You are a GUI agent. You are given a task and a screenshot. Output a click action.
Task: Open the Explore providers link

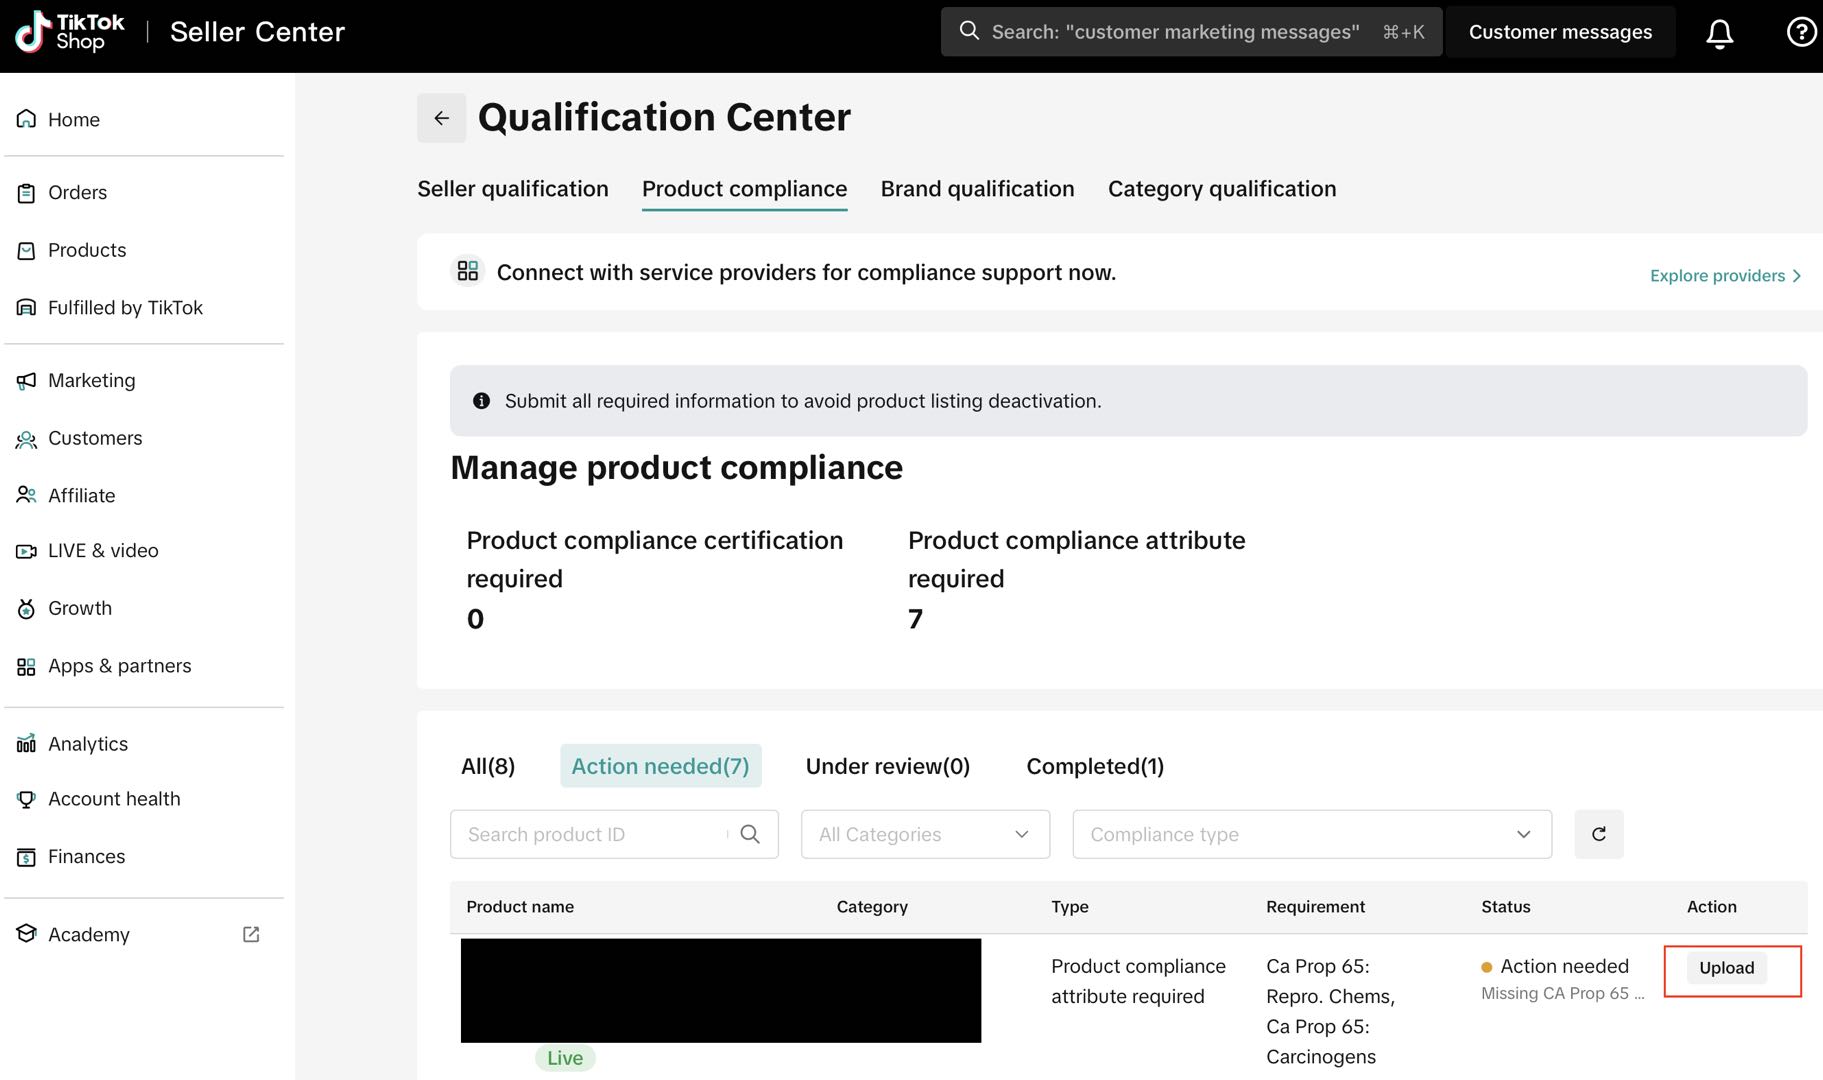1724,276
